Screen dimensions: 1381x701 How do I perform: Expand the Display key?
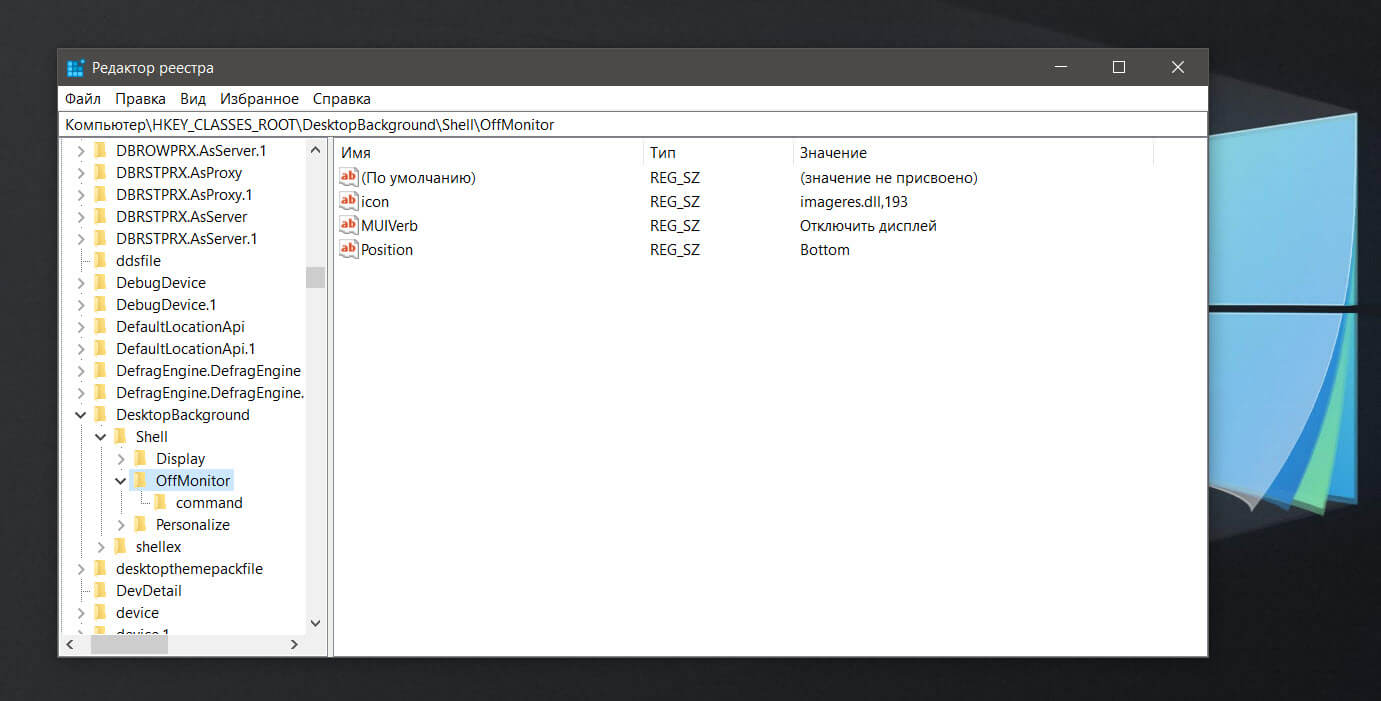point(121,459)
